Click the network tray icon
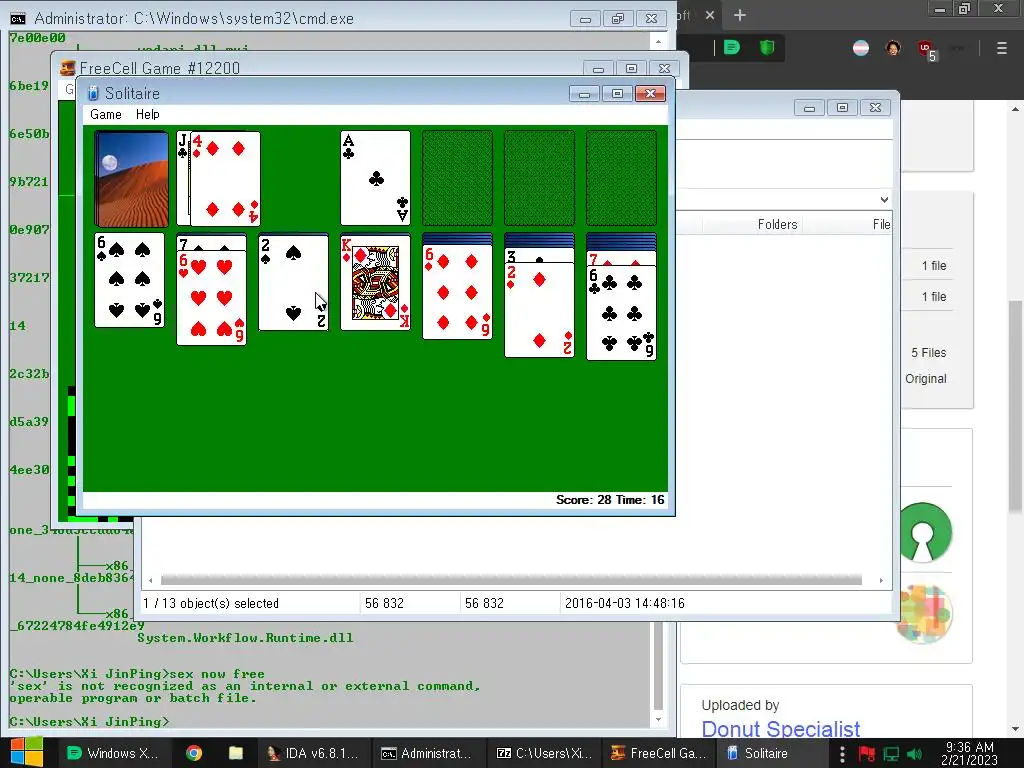 [x=891, y=754]
